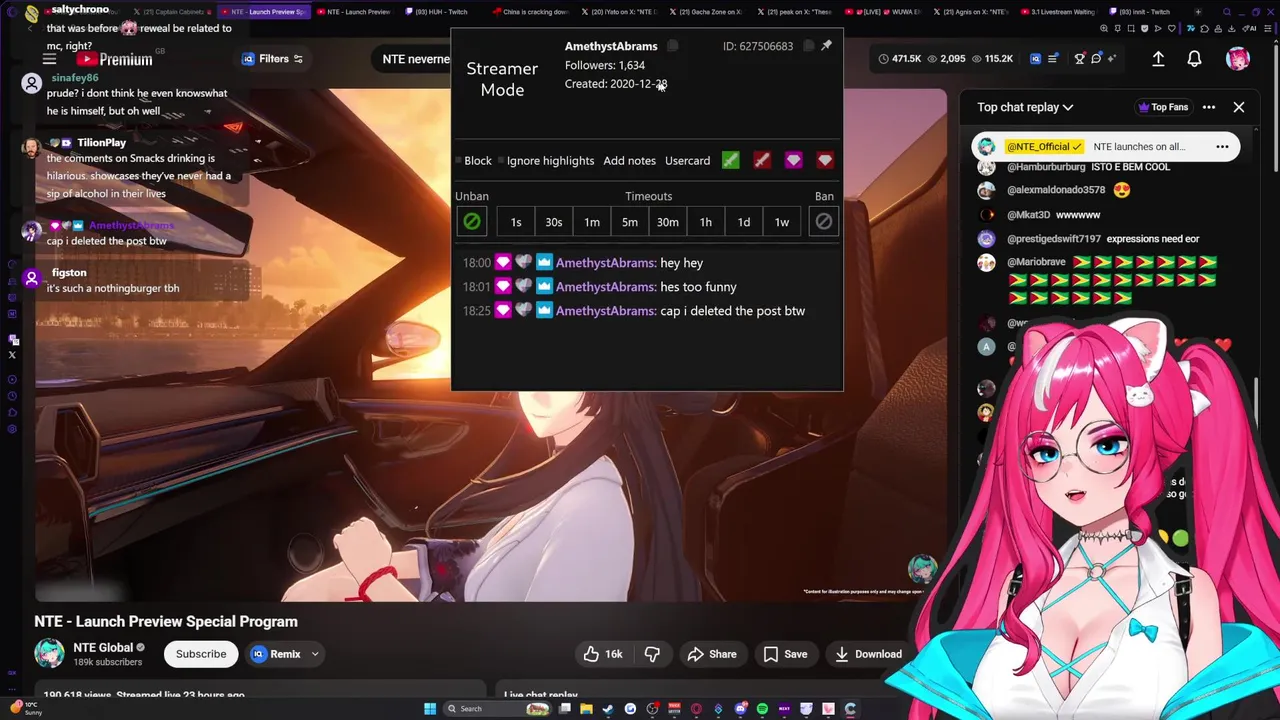This screenshot has width=1280, height=720.
Task: Click message "cap i deleted the post btw" in usercard
Action: coord(732,311)
